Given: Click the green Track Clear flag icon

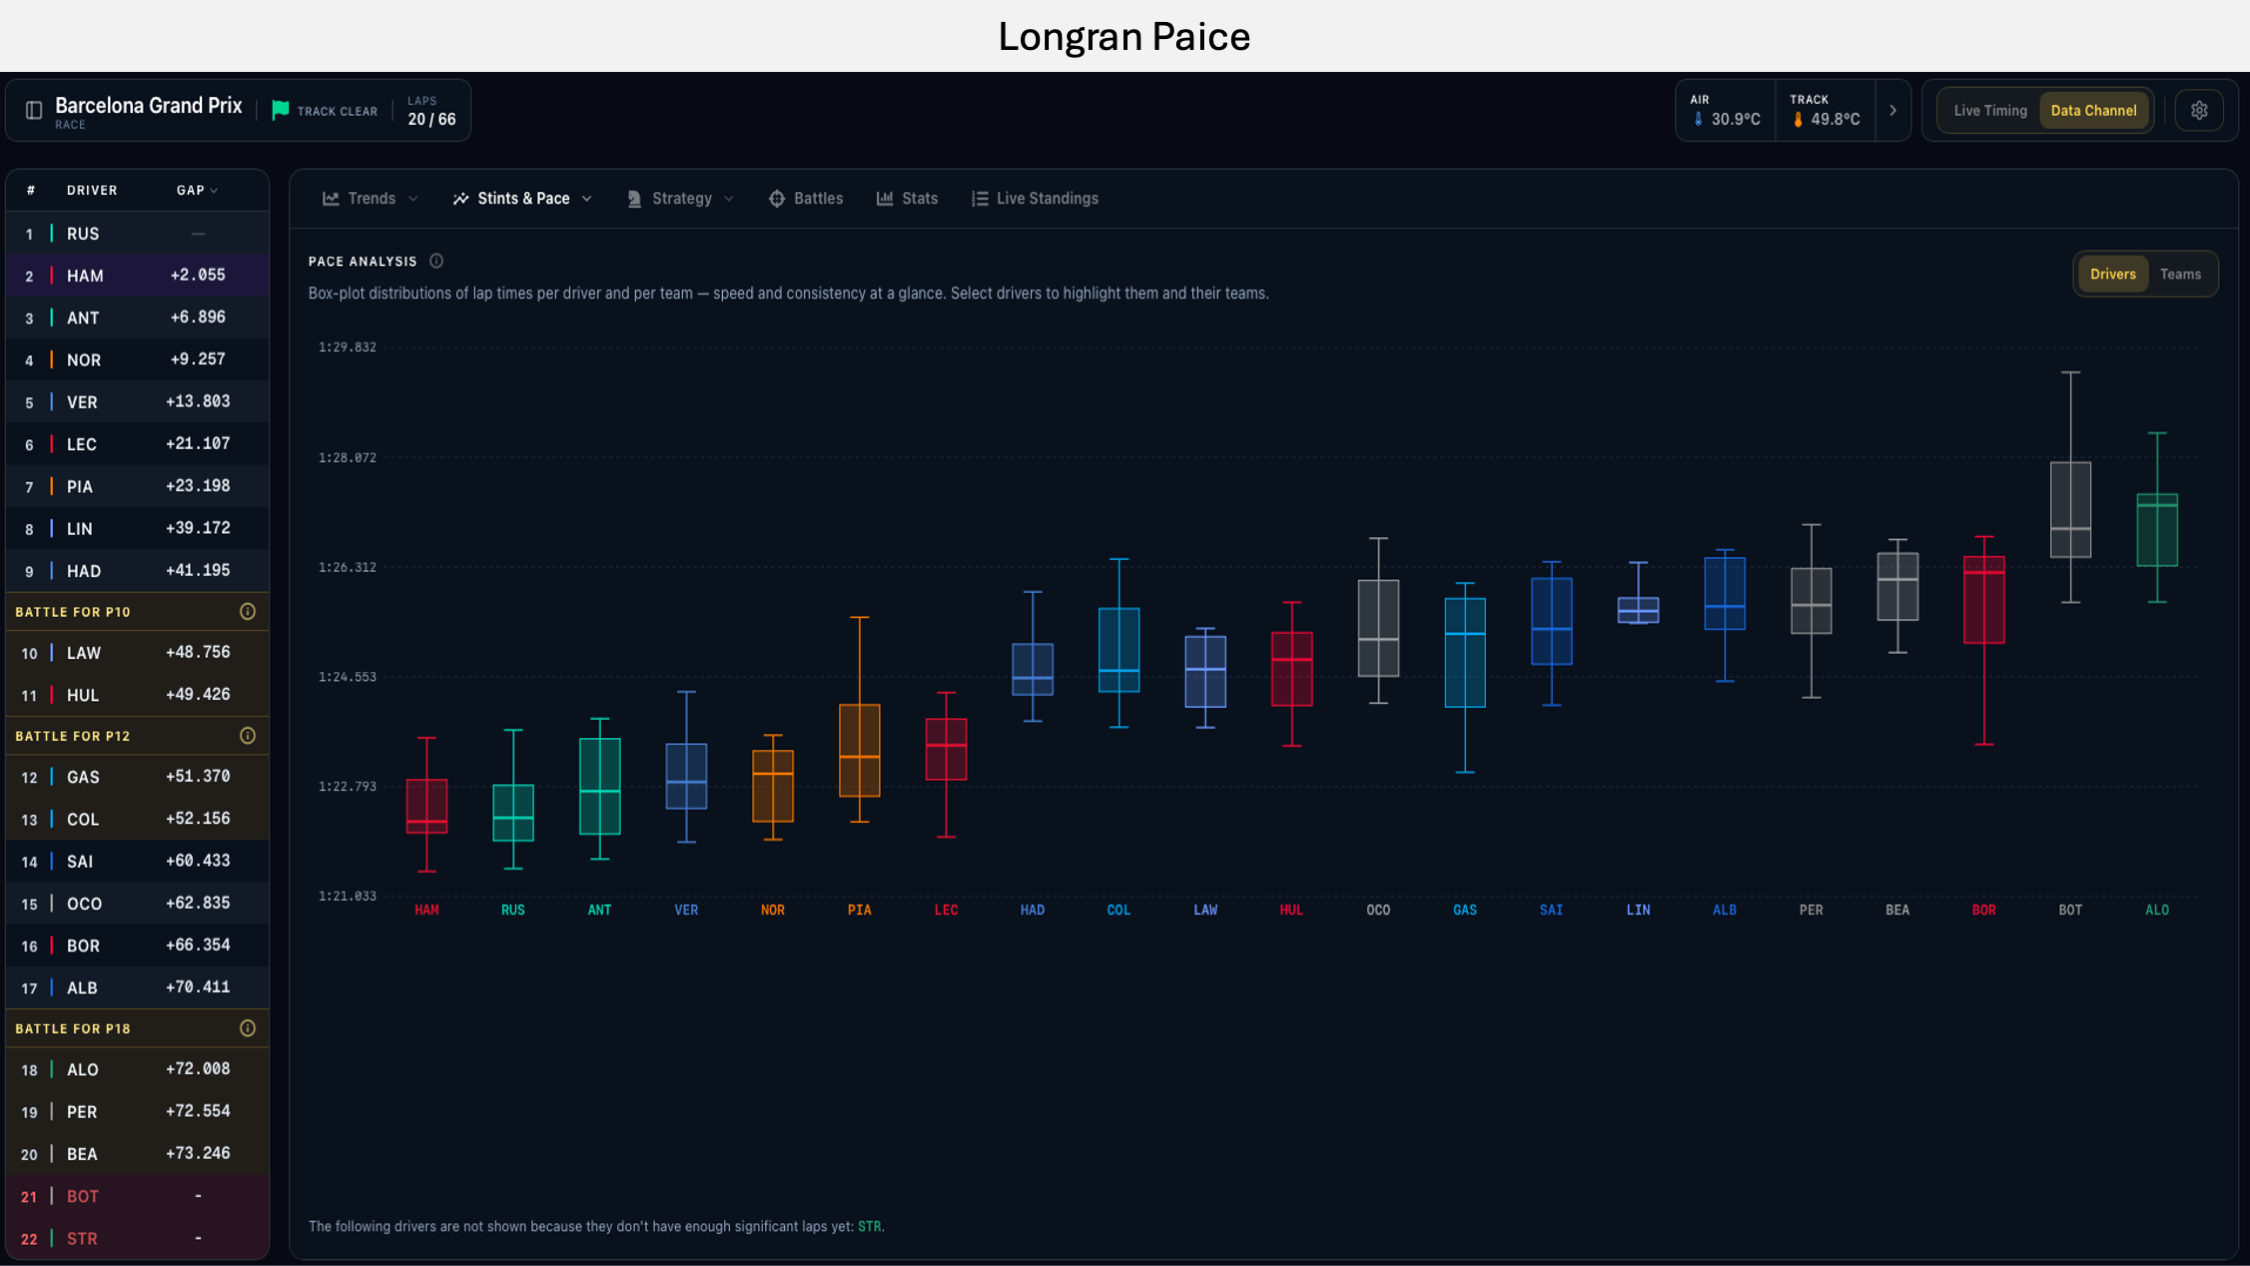Looking at the screenshot, I should coord(281,110).
